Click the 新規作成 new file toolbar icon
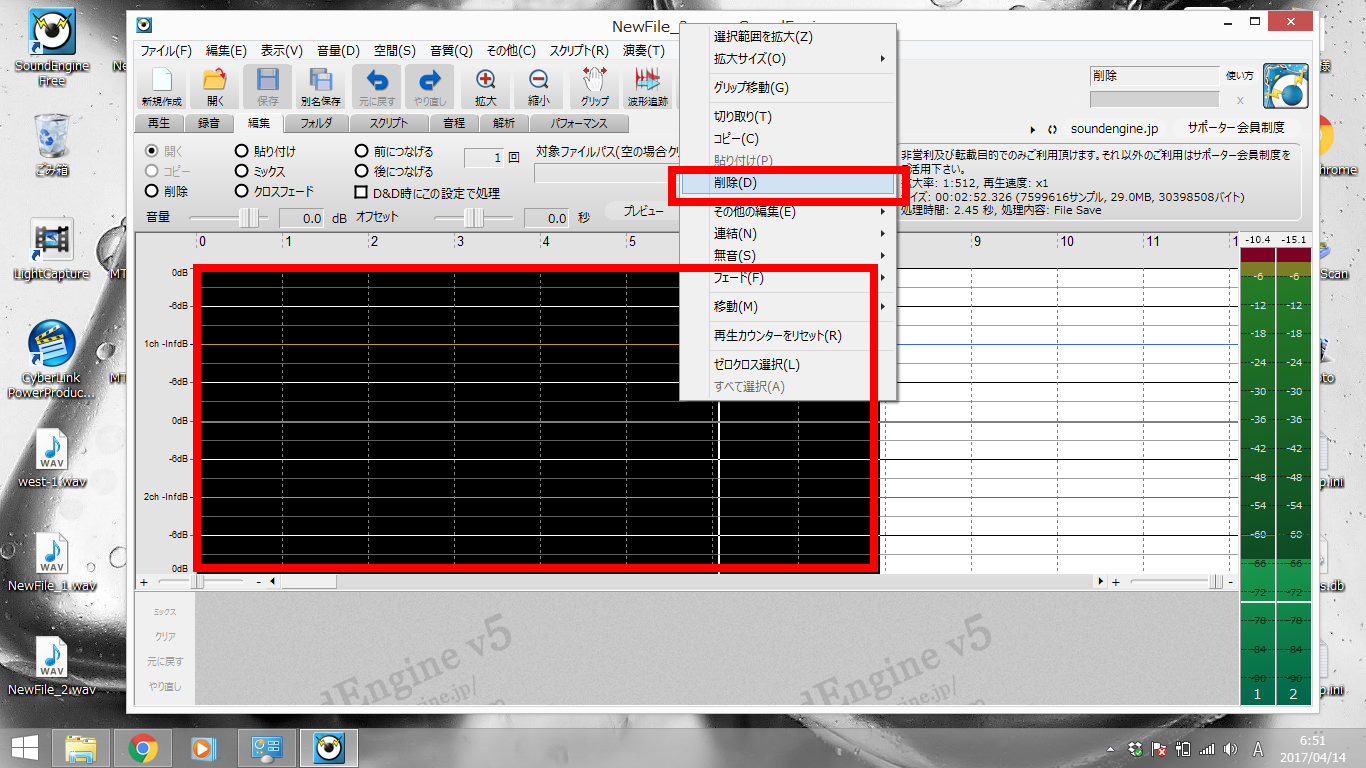 coord(162,86)
